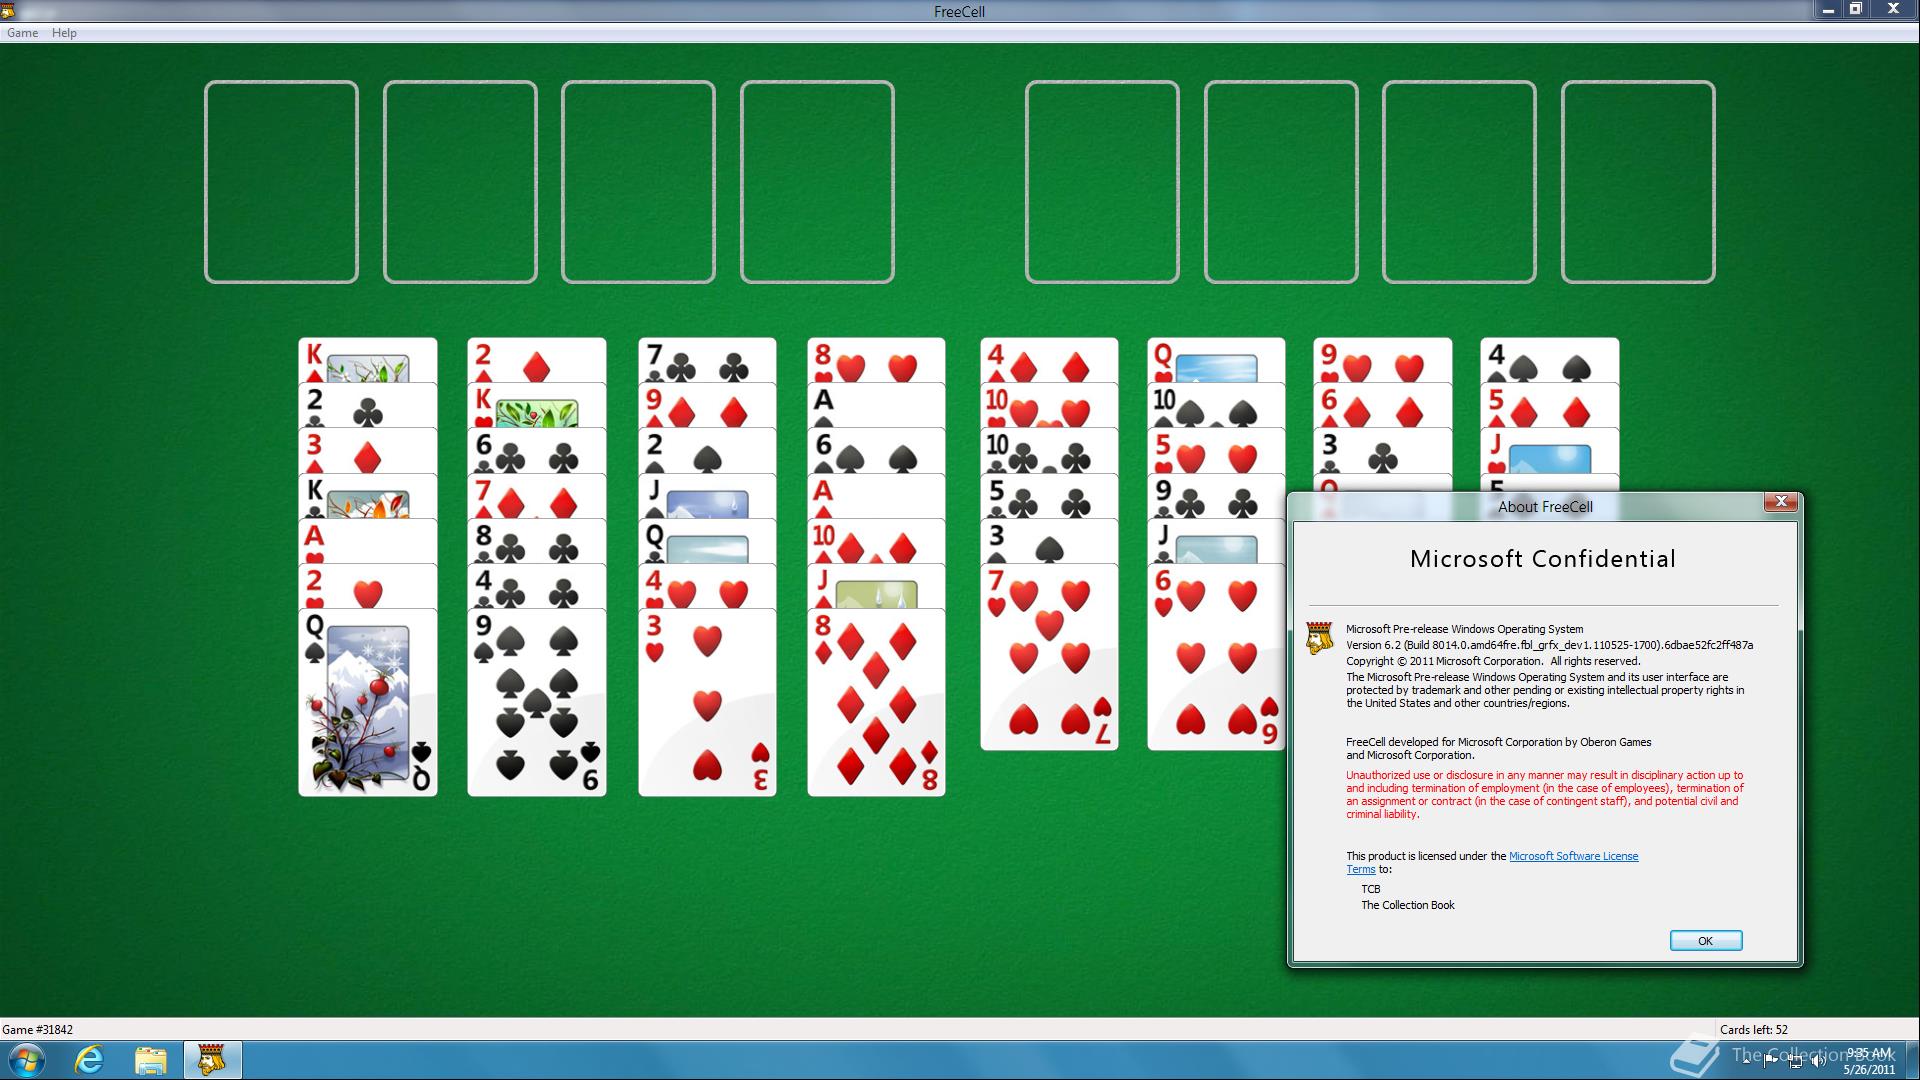1920x1080 pixels.
Task: Click the Microsoft Confidential heading
Action: [1542, 559]
